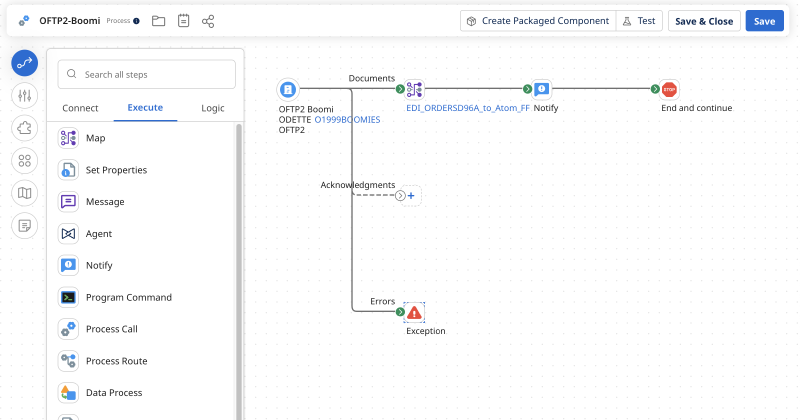Select the Data Process step icon
800x420 pixels.
click(68, 393)
